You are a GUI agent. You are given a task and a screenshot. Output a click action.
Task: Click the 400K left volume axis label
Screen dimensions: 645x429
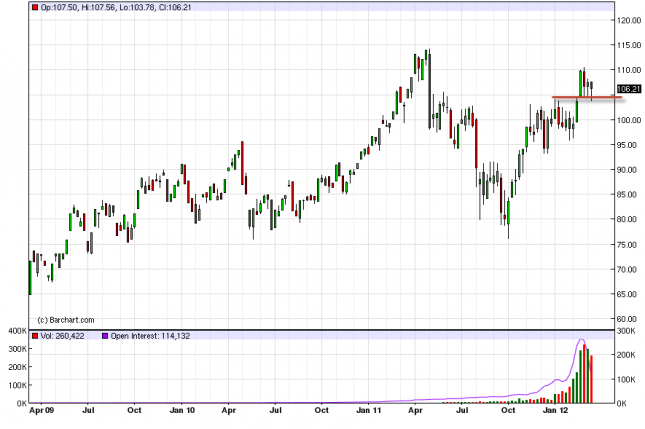tap(14, 330)
